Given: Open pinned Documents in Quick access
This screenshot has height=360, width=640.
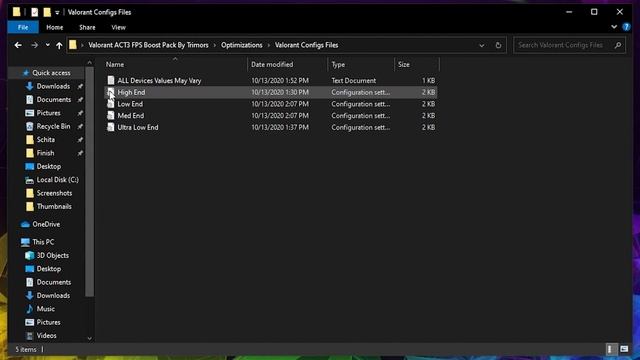Looking at the screenshot, I should [x=53, y=100].
